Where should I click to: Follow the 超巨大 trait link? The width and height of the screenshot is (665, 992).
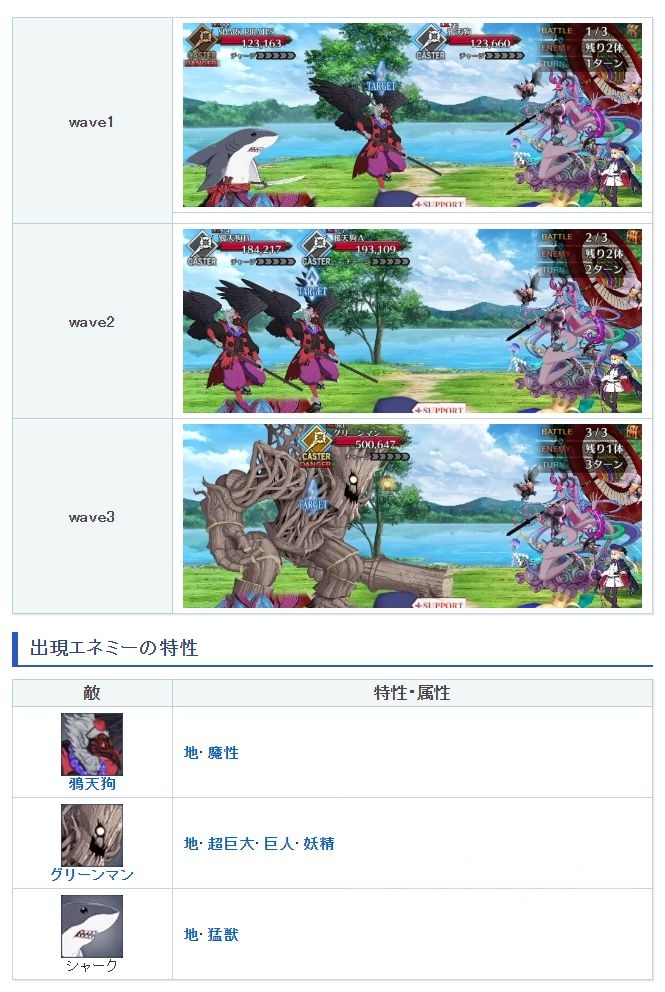point(231,843)
